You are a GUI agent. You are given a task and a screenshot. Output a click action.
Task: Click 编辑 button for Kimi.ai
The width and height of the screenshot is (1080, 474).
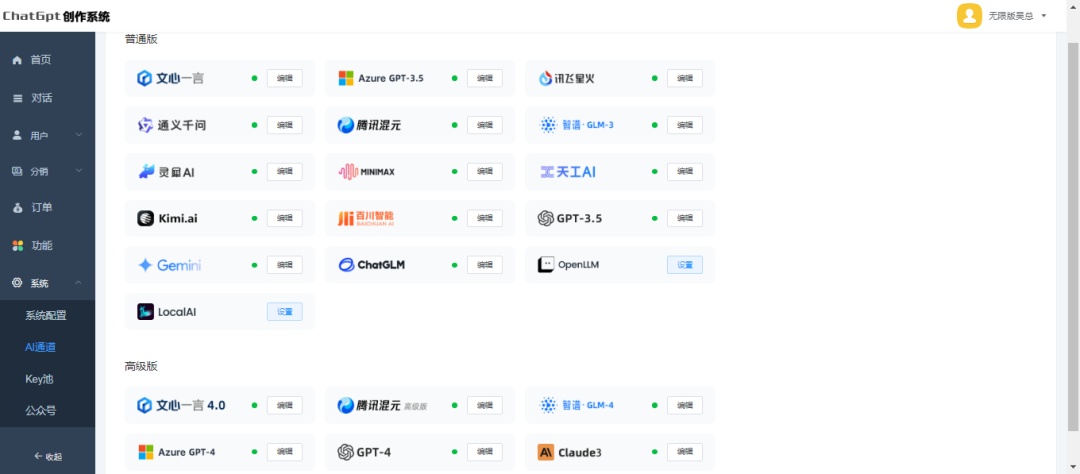(x=284, y=218)
